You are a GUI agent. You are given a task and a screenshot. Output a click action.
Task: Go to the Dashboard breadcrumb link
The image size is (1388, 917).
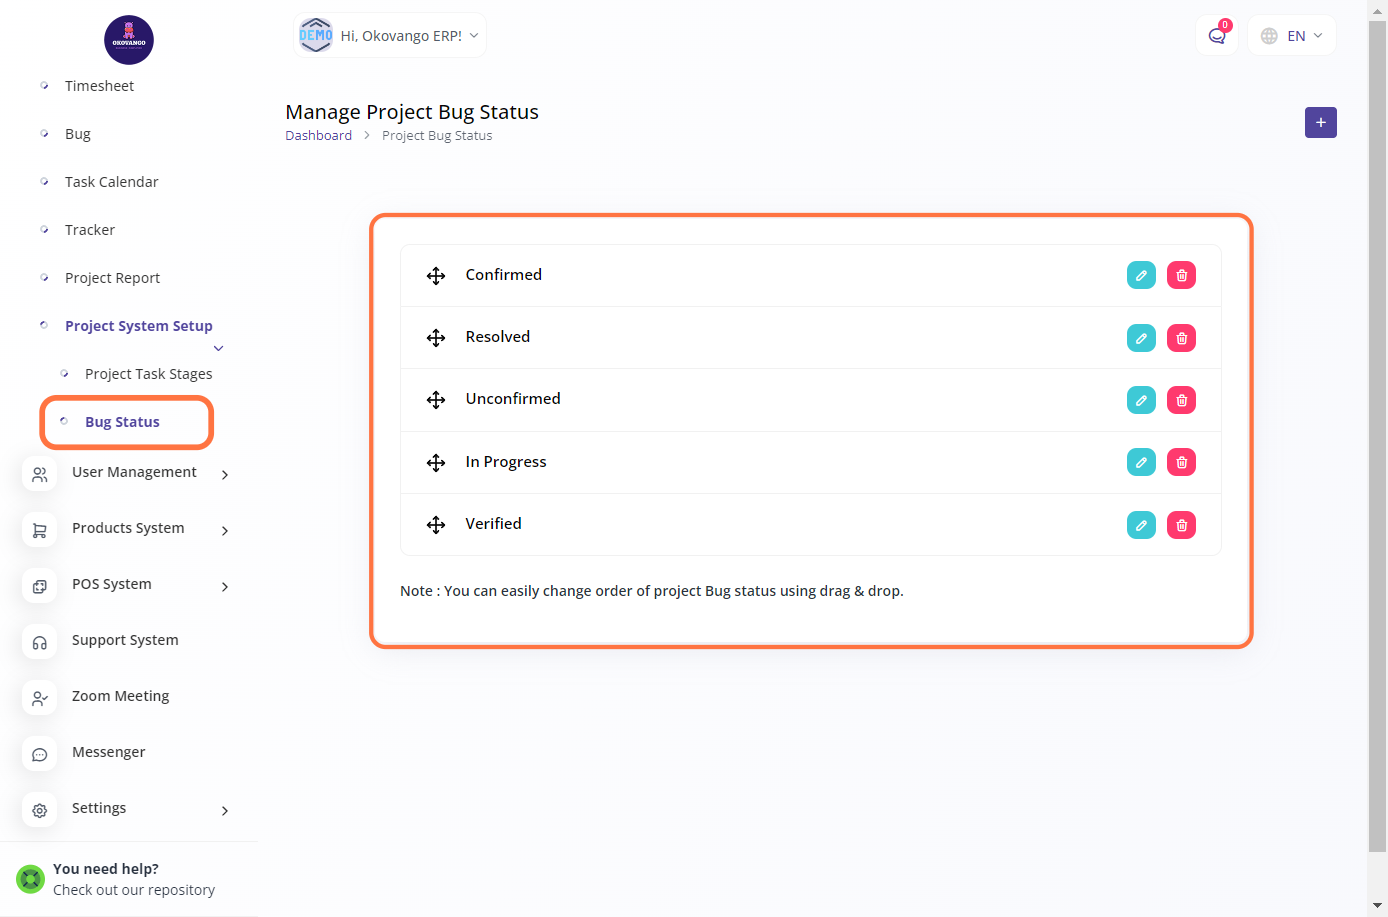point(318,136)
